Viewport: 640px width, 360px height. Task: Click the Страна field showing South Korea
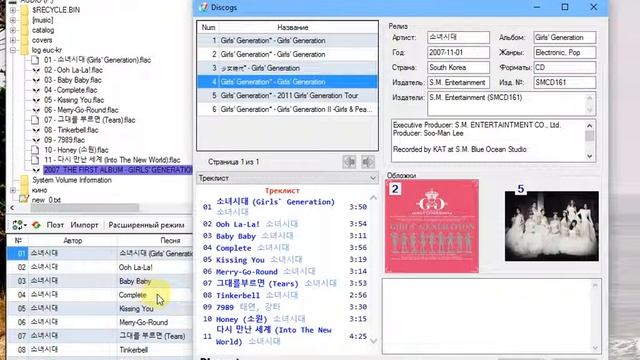(x=458, y=67)
